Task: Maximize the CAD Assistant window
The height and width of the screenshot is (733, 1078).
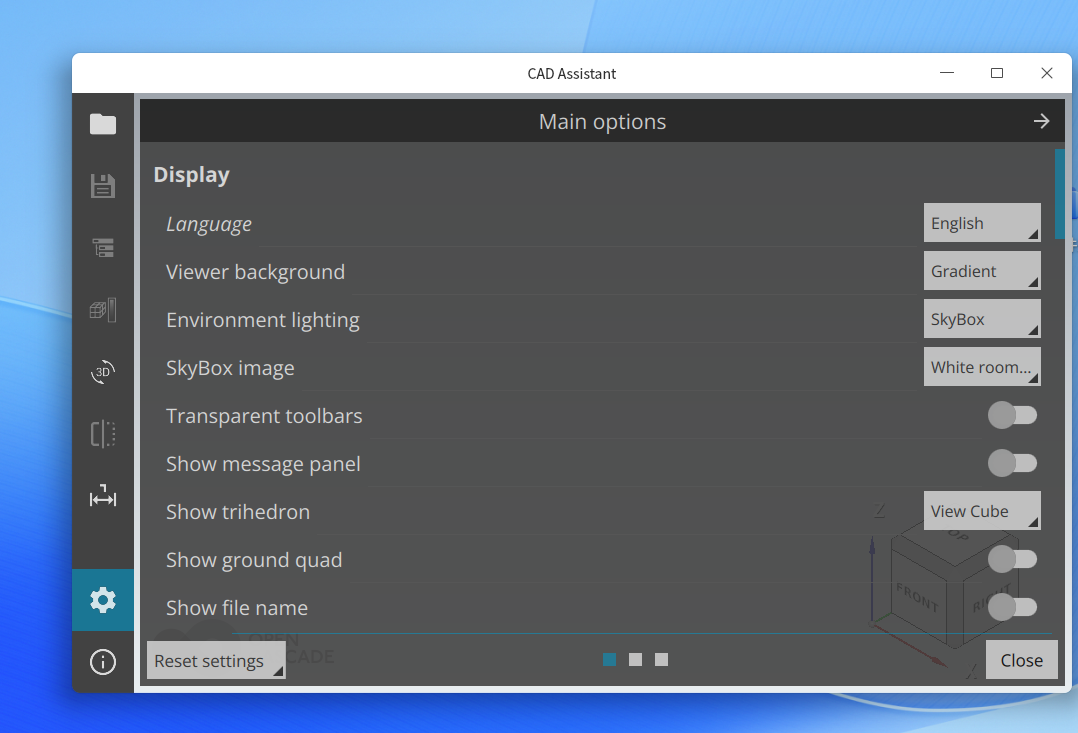Action: 997,73
